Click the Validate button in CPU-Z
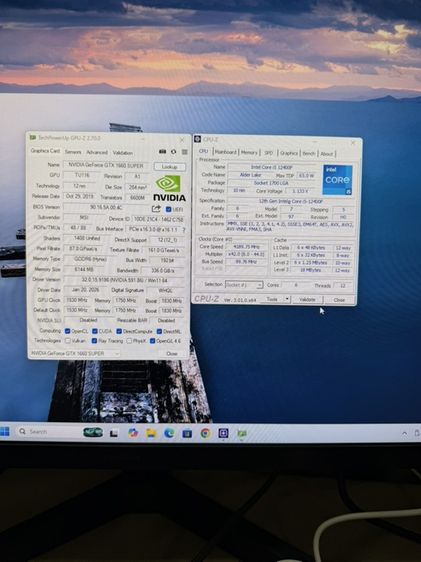421x562 pixels. click(307, 300)
